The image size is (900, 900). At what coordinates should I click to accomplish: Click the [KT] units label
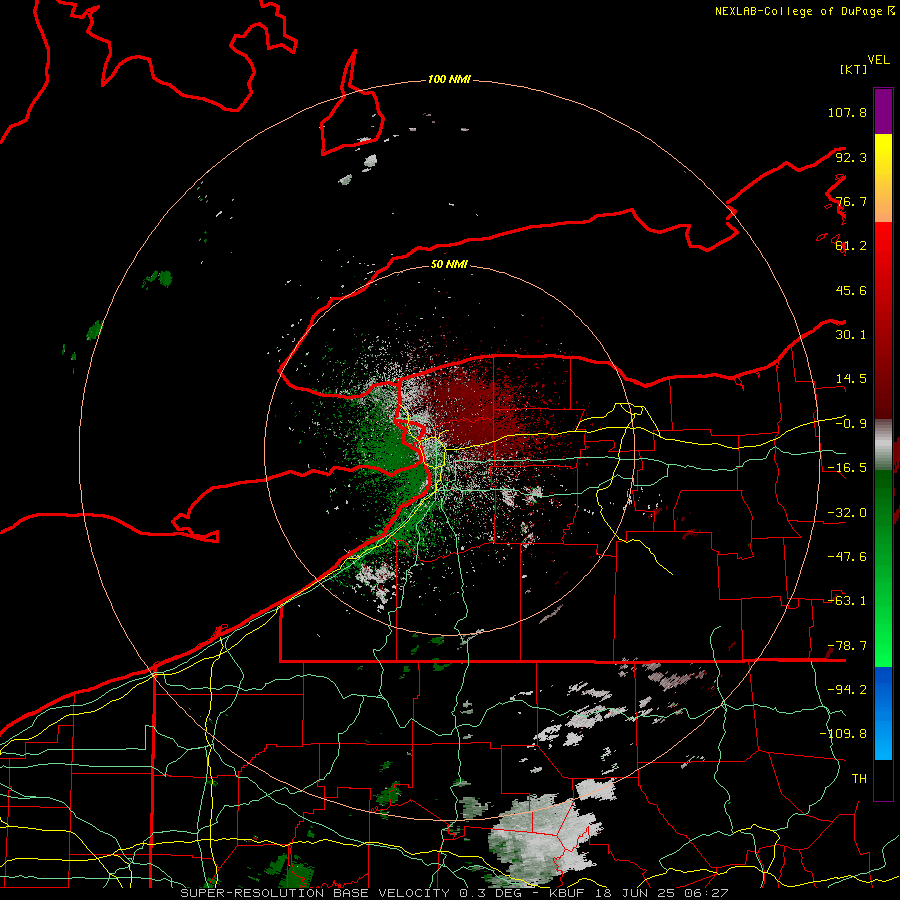point(853,69)
